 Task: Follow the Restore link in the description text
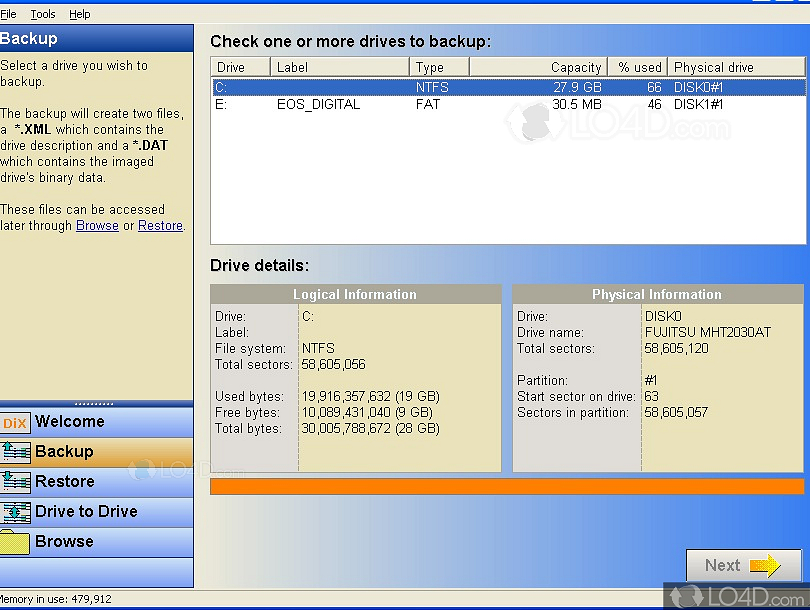point(160,225)
